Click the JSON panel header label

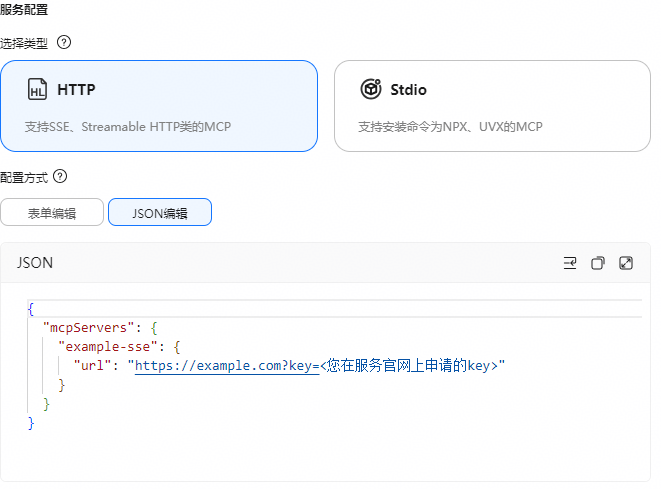(x=35, y=263)
